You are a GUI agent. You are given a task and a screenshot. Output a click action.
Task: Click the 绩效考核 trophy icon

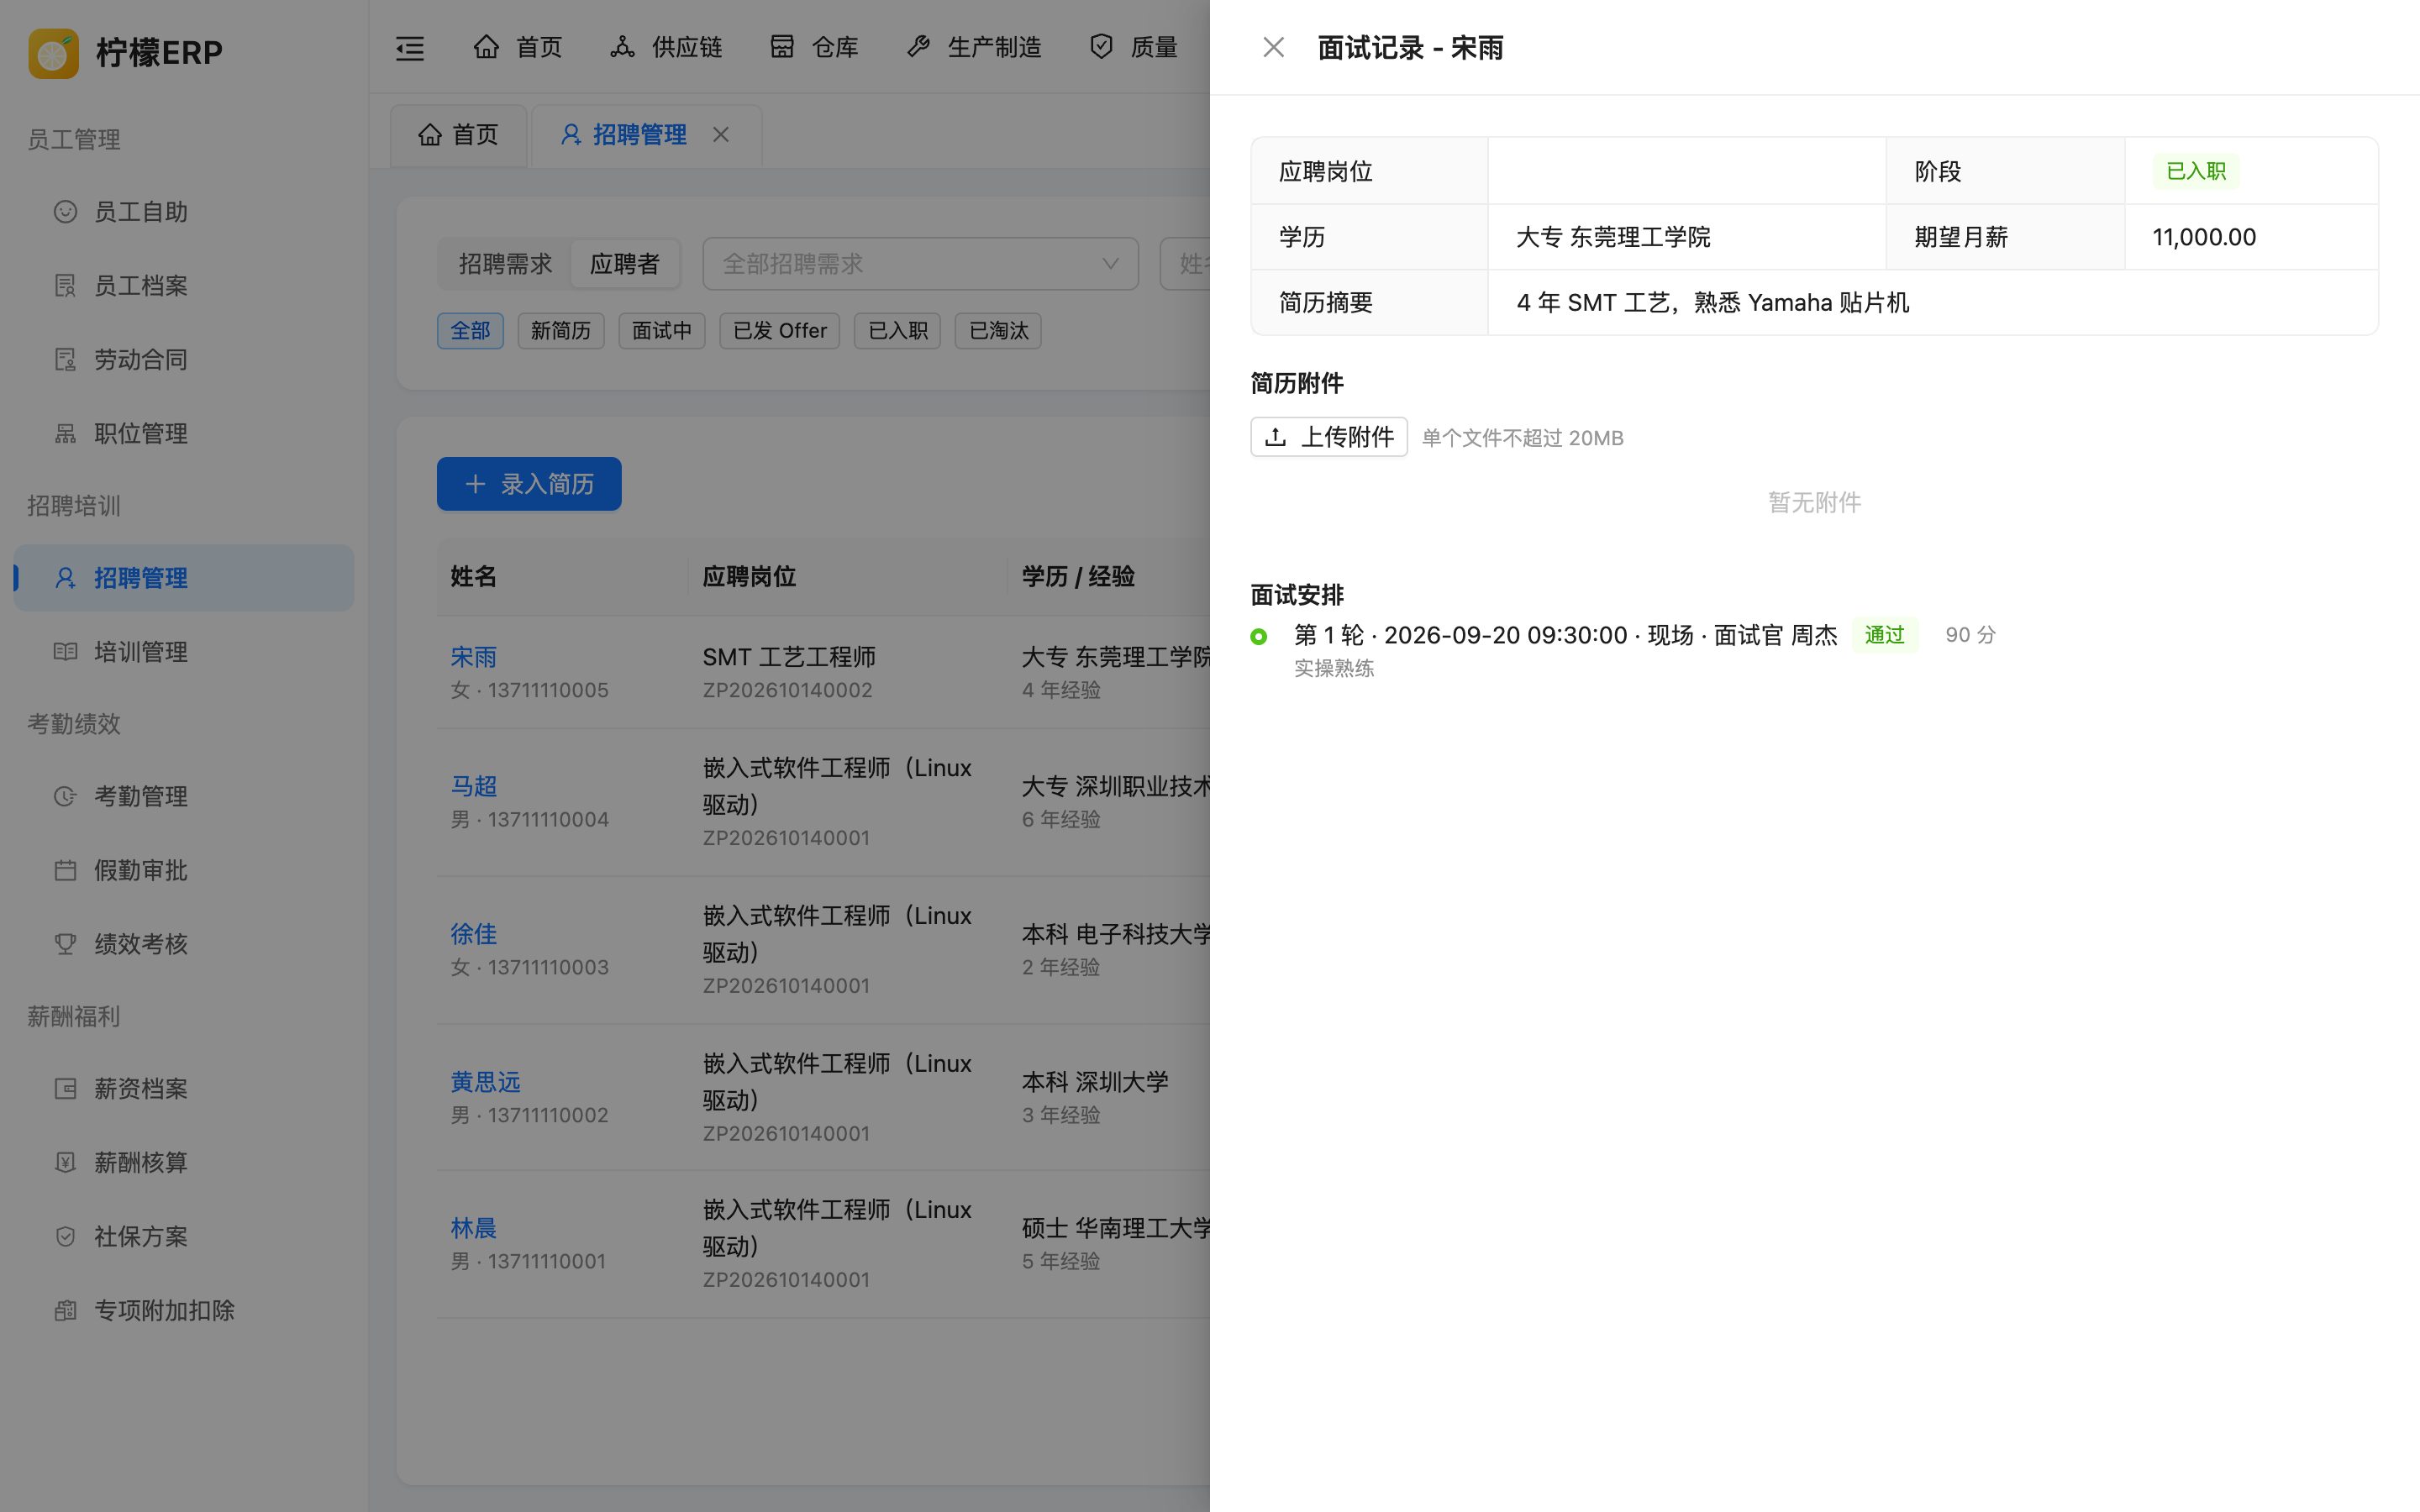(x=65, y=944)
